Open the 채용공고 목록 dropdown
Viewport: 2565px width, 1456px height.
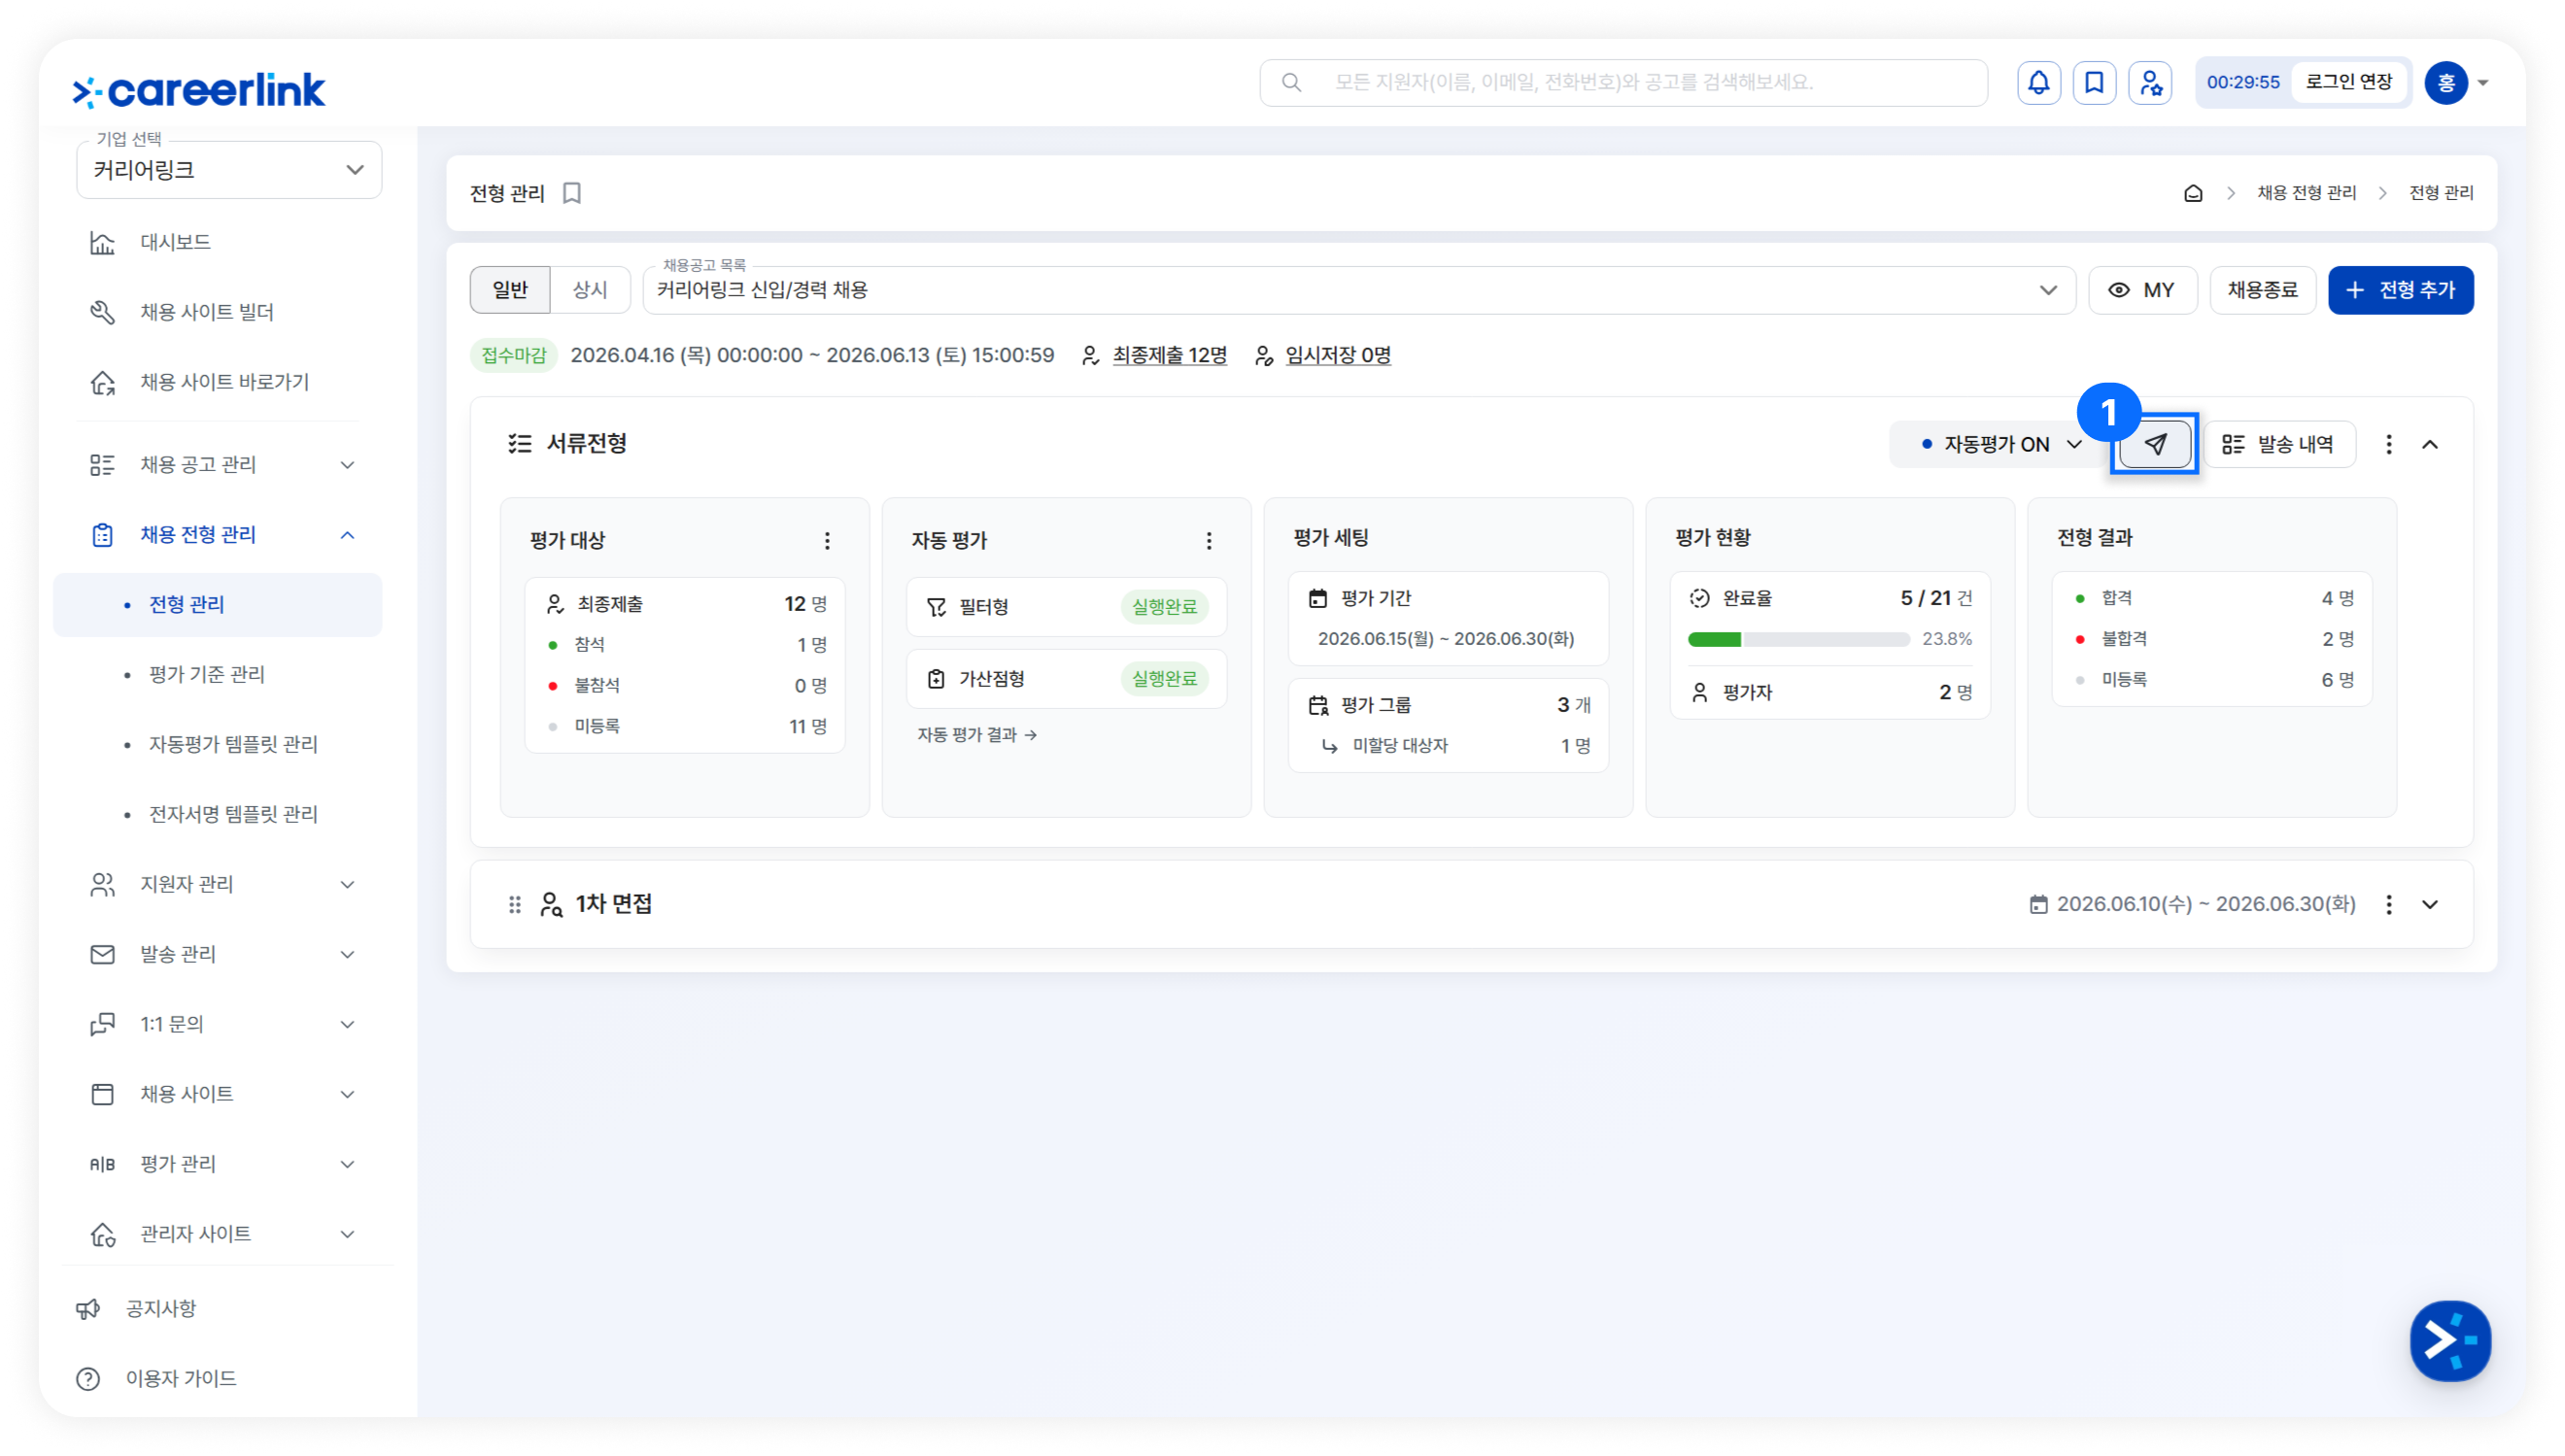pos(1359,290)
